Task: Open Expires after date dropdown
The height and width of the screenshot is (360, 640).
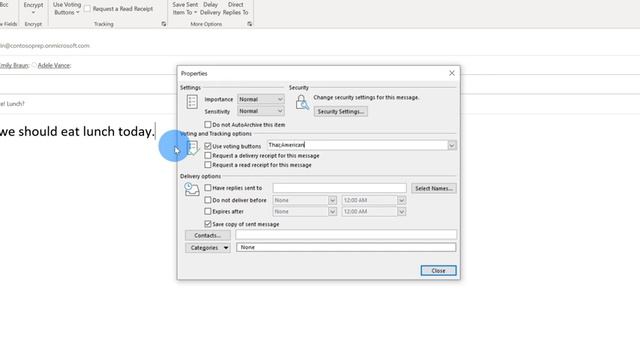Action: (332, 211)
